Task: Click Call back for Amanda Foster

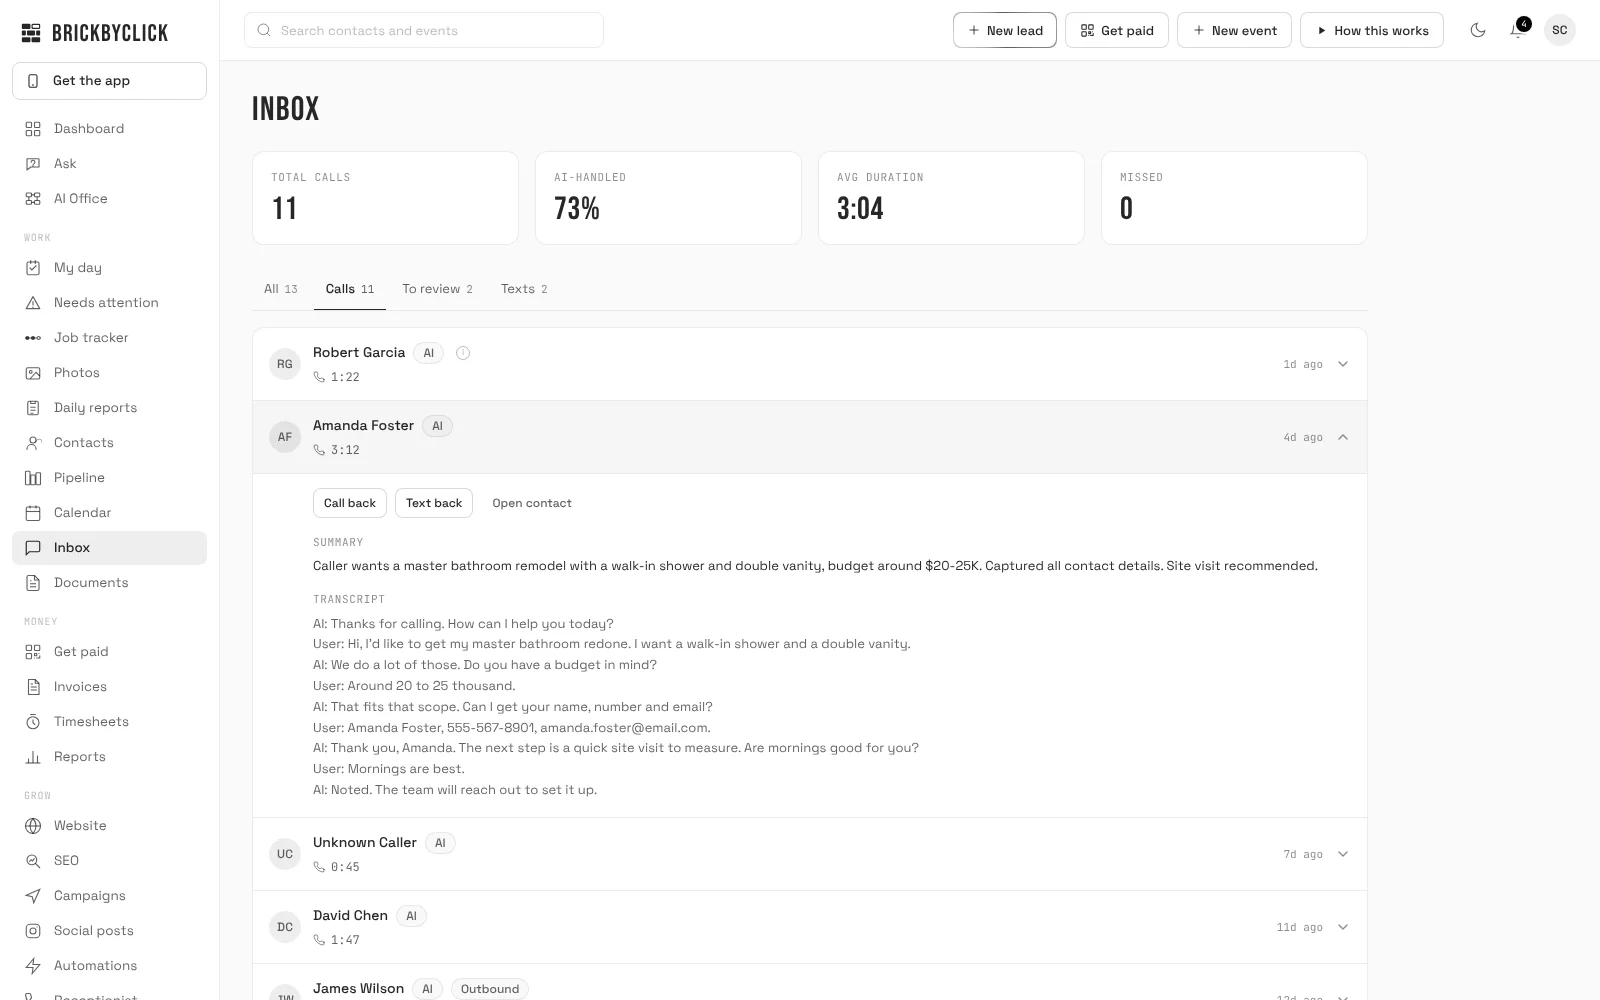Action: (350, 503)
